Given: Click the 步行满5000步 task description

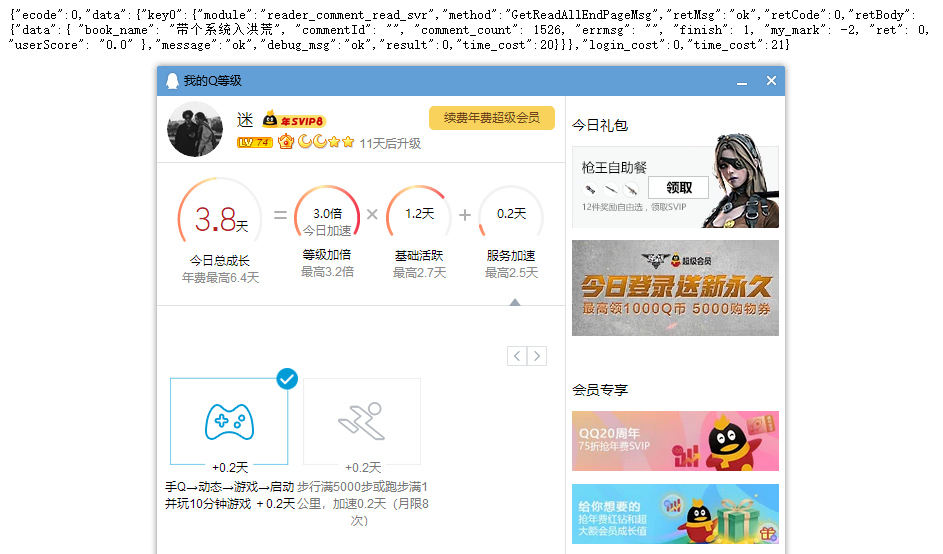Looking at the screenshot, I should (363, 503).
